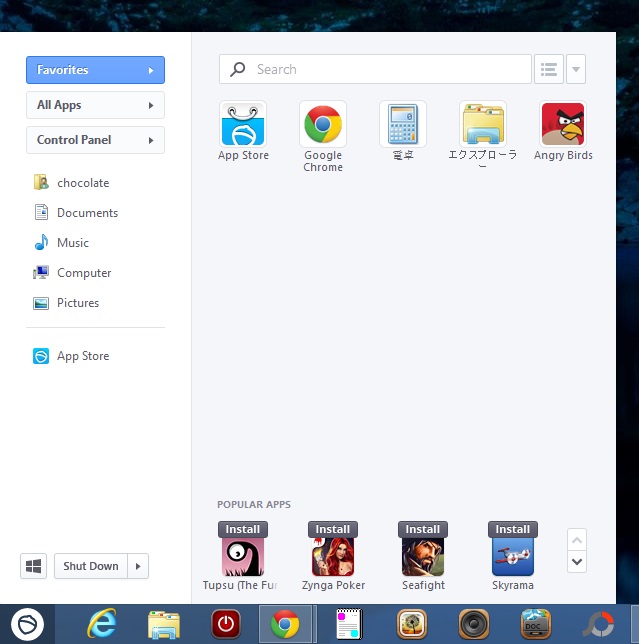Click the Shut Down button

[x=91, y=566]
